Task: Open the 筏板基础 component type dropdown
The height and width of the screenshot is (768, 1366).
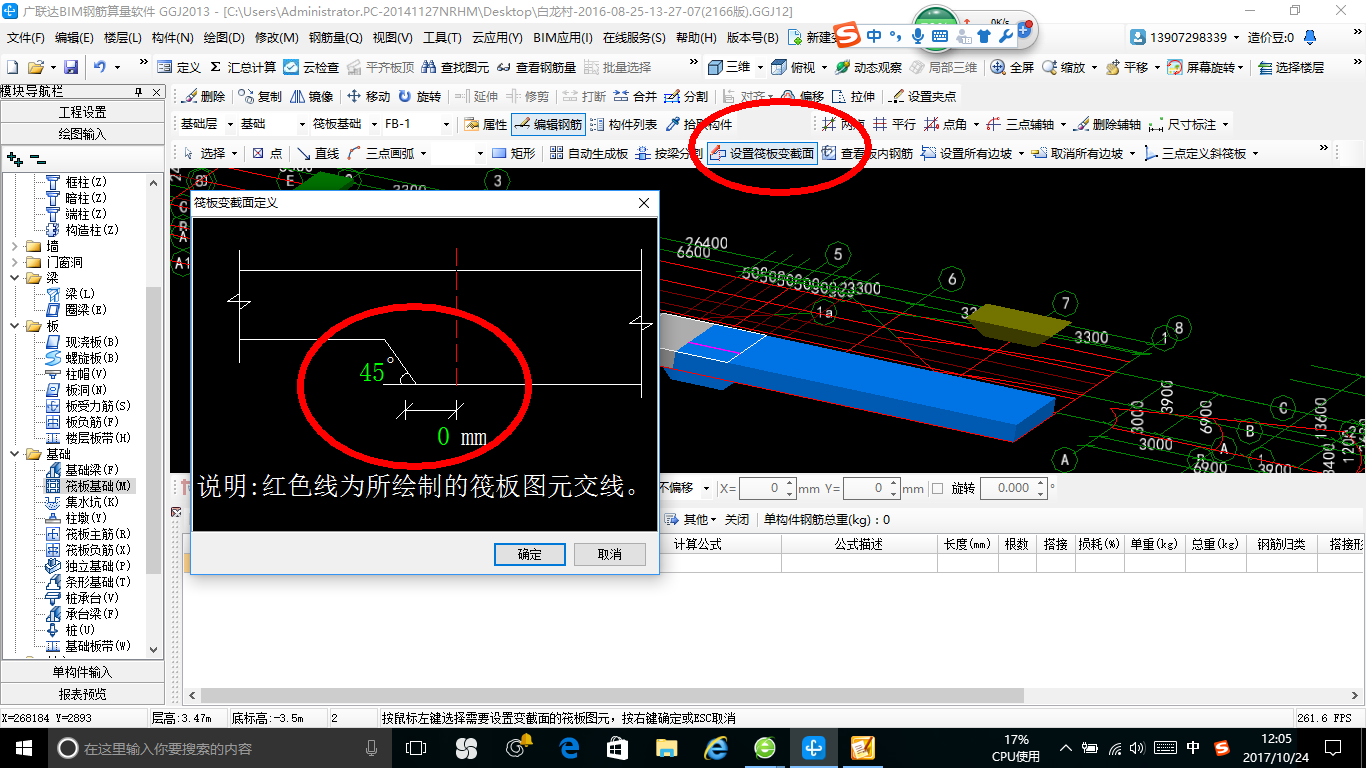Action: pos(373,125)
